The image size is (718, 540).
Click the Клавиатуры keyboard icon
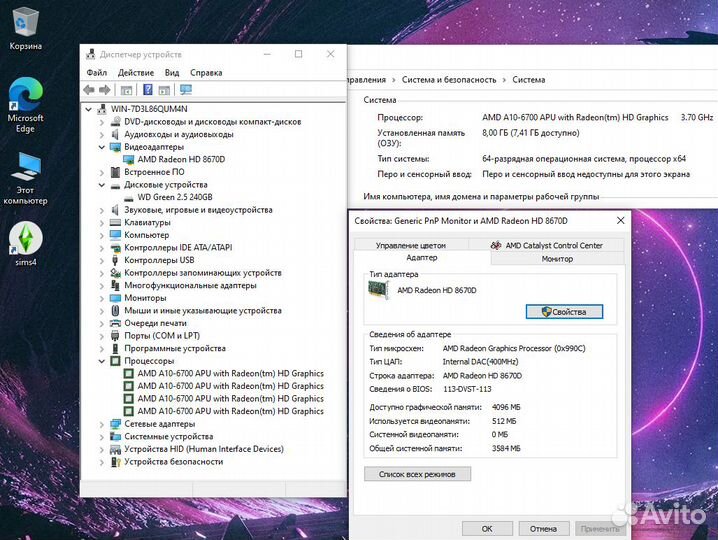coord(115,223)
